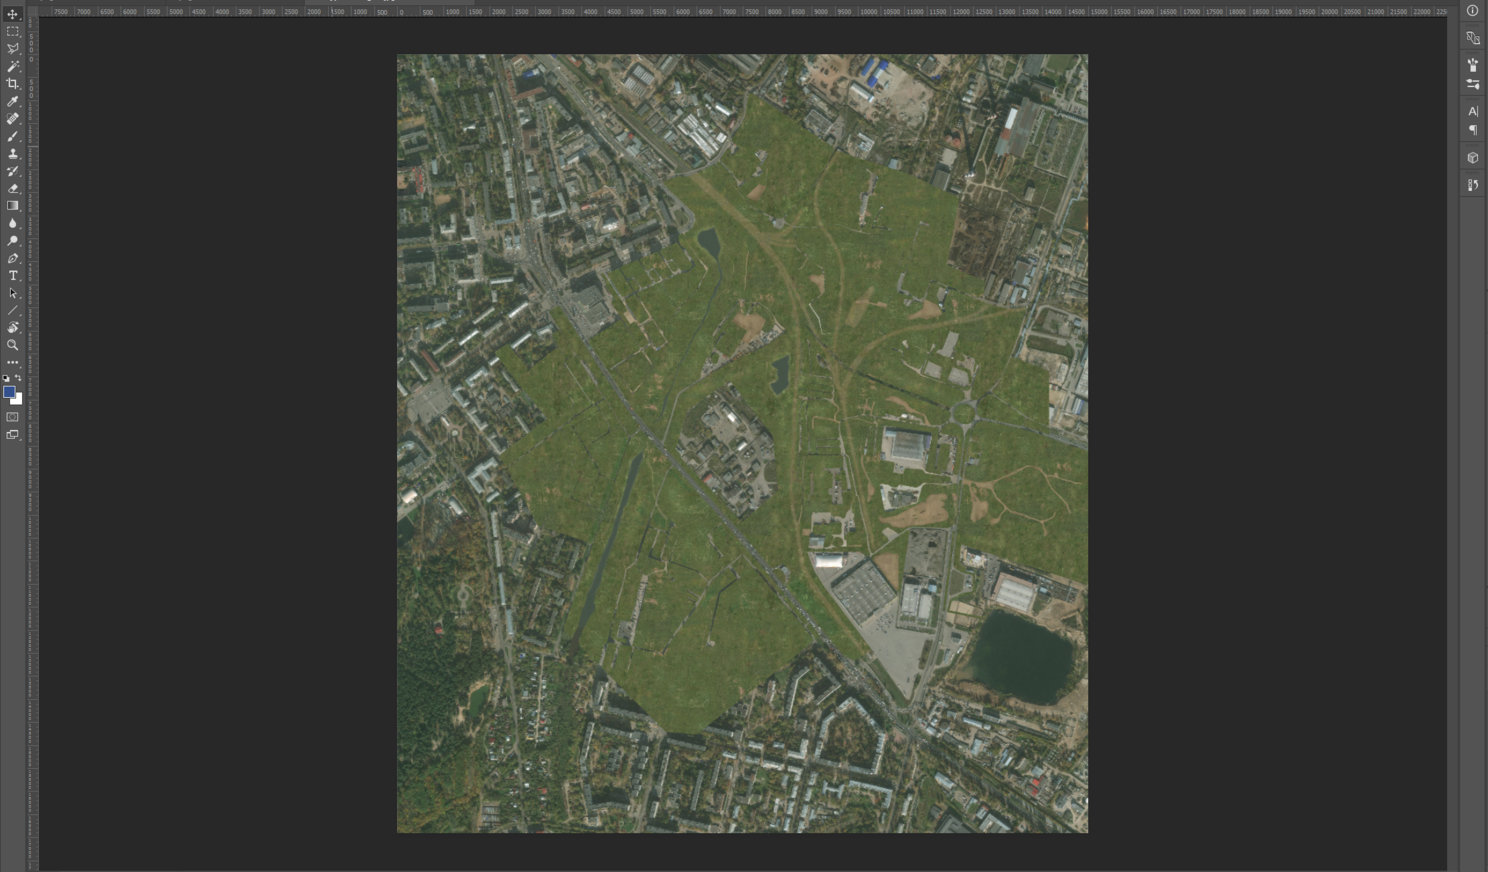Screen dimensions: 1488x872
Task: Select the Crop tool
Action: point(13,84)
